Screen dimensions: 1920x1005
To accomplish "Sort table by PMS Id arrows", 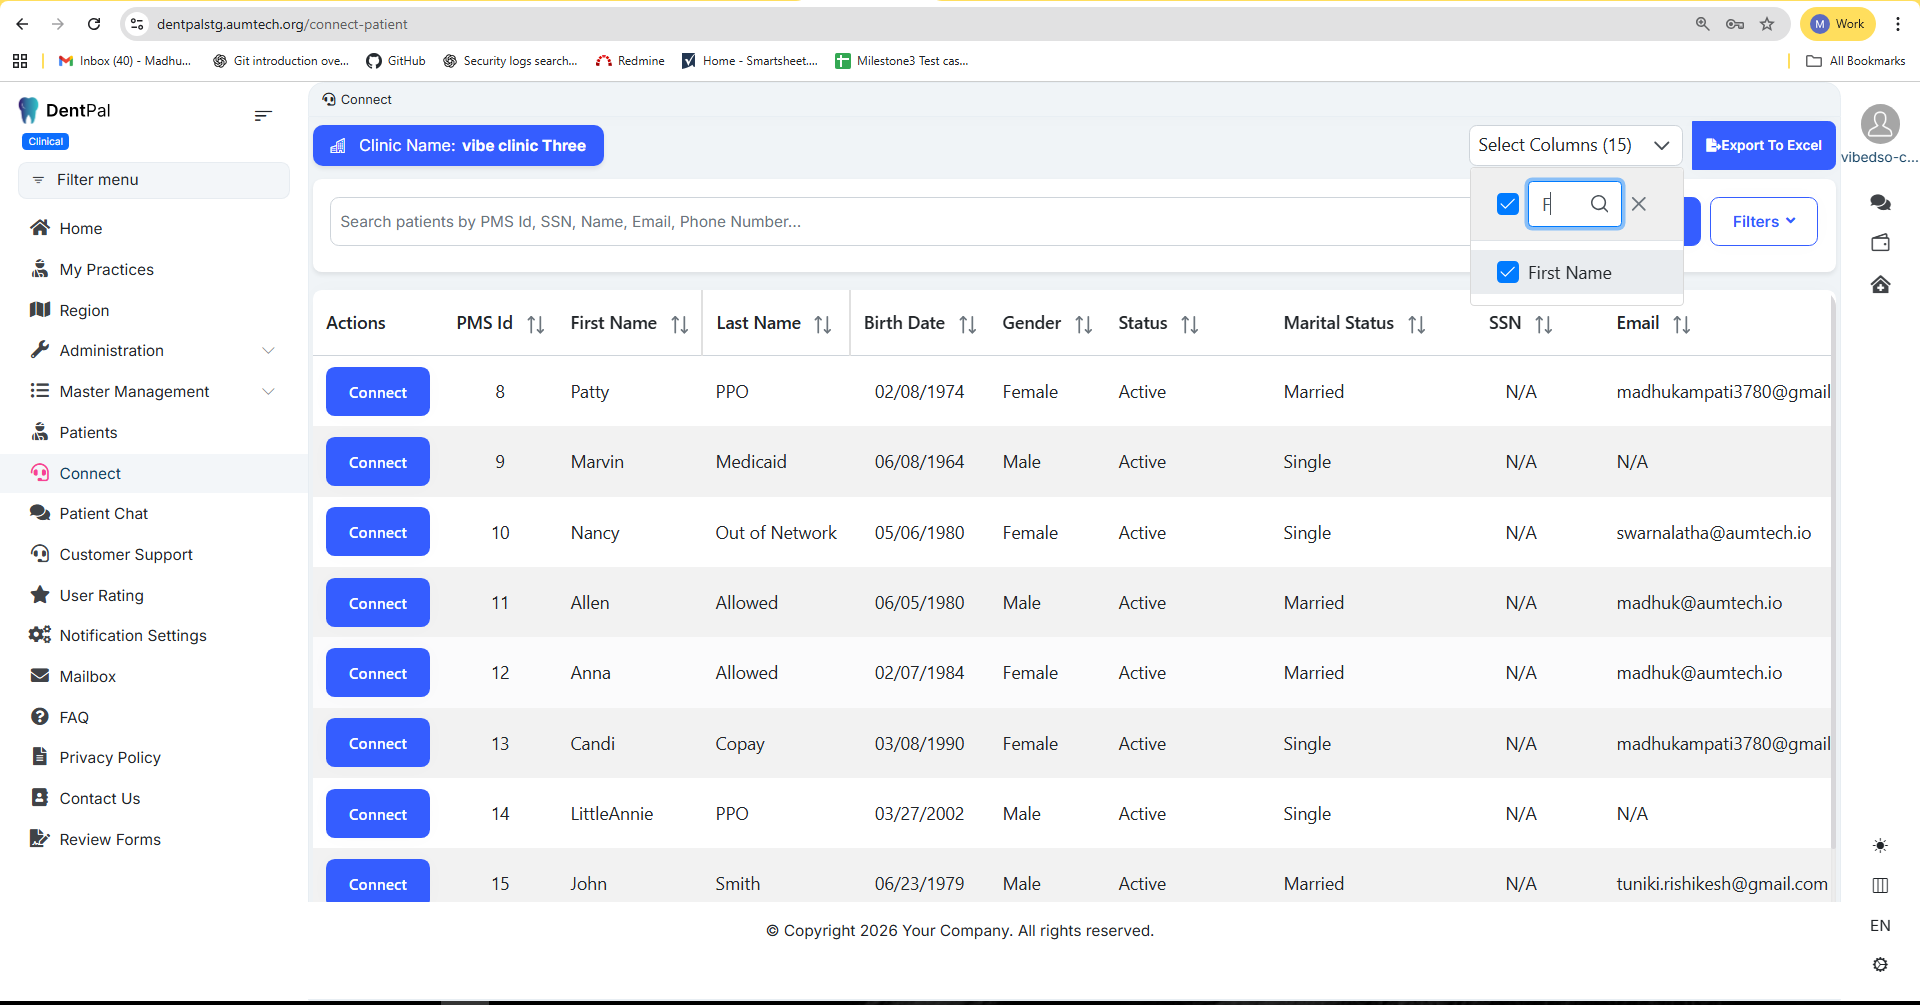I will 536,324.
